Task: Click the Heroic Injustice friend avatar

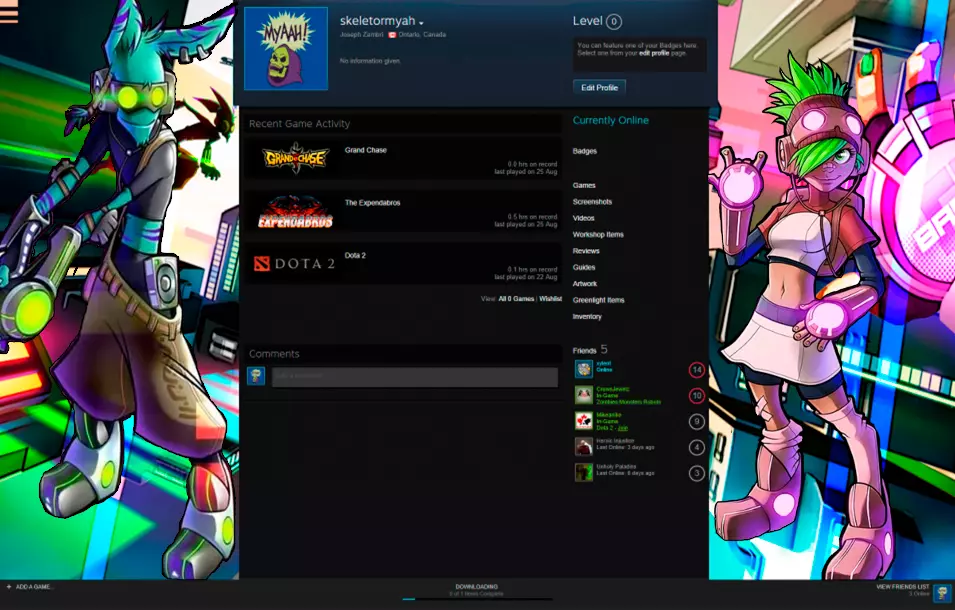Action: [x=583, y=446]
